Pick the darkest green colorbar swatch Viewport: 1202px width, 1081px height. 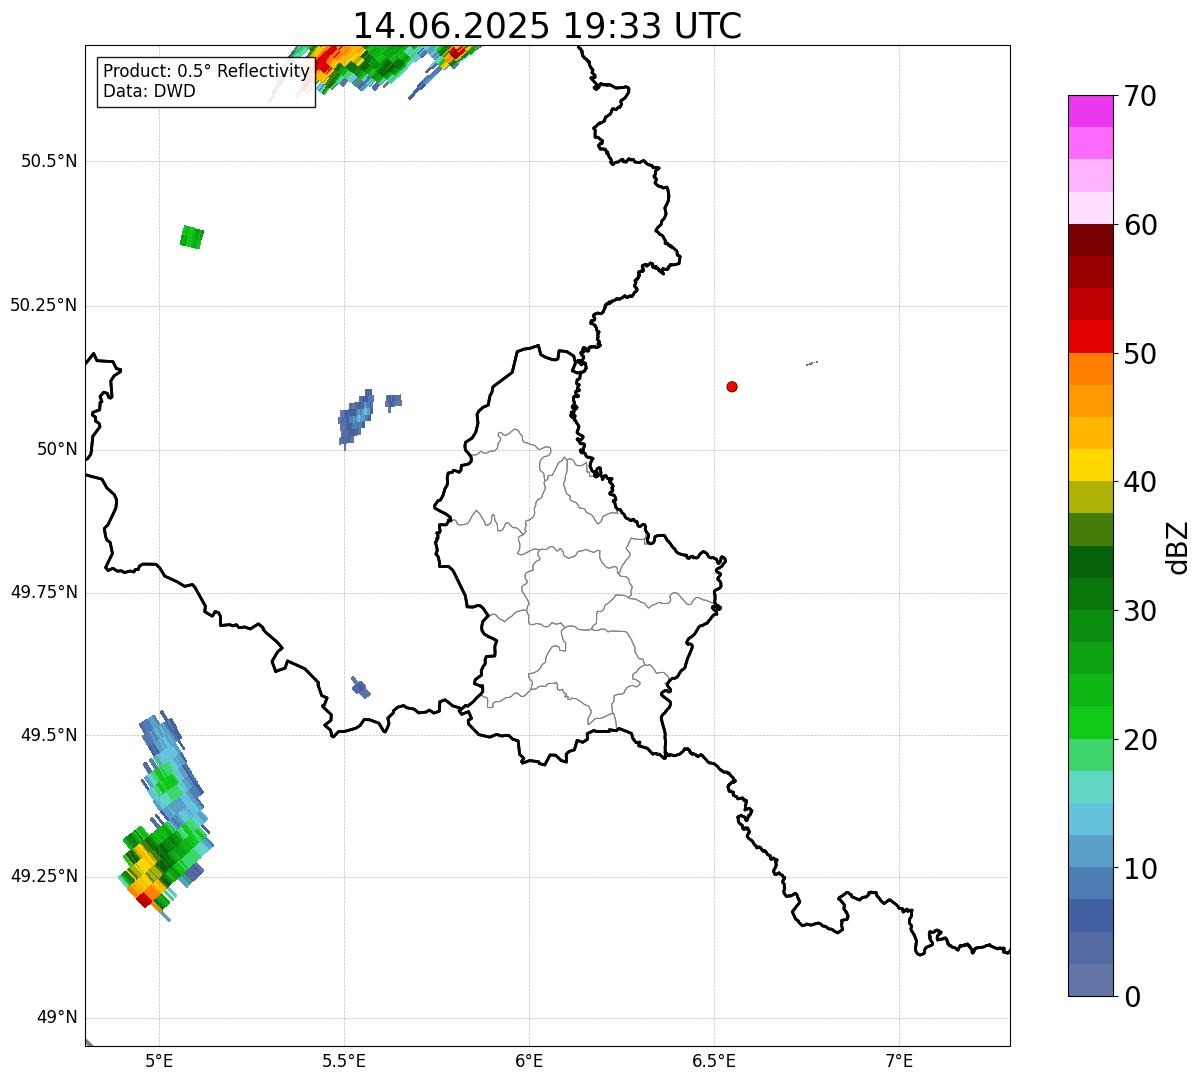(1091, 562)
